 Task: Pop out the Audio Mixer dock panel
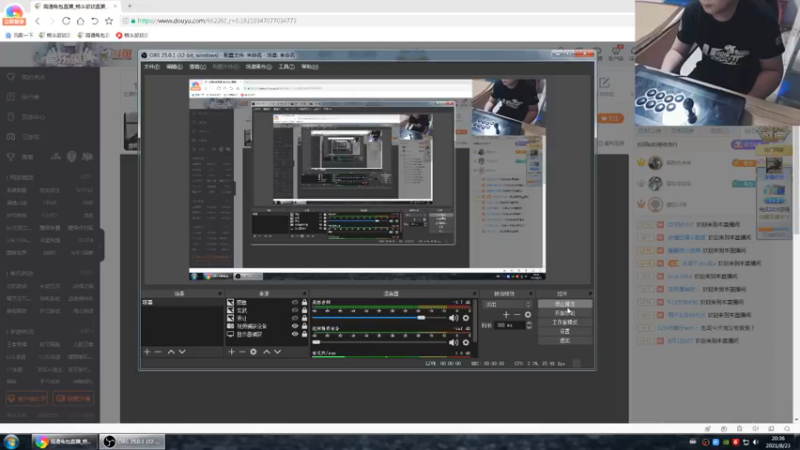pos(474,294)
